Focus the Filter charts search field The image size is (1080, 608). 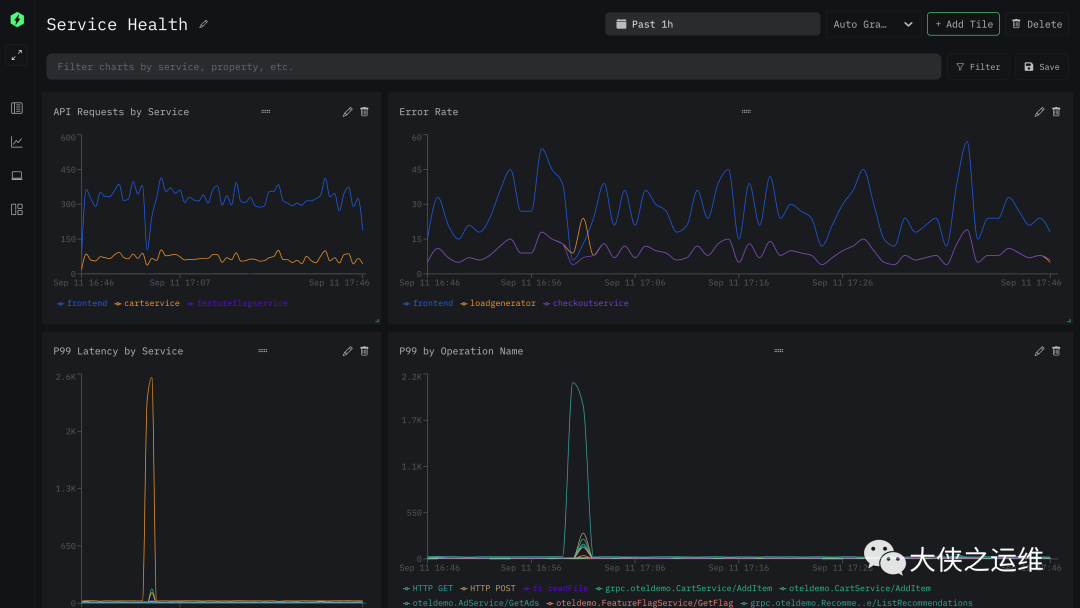tap(493, 67)
